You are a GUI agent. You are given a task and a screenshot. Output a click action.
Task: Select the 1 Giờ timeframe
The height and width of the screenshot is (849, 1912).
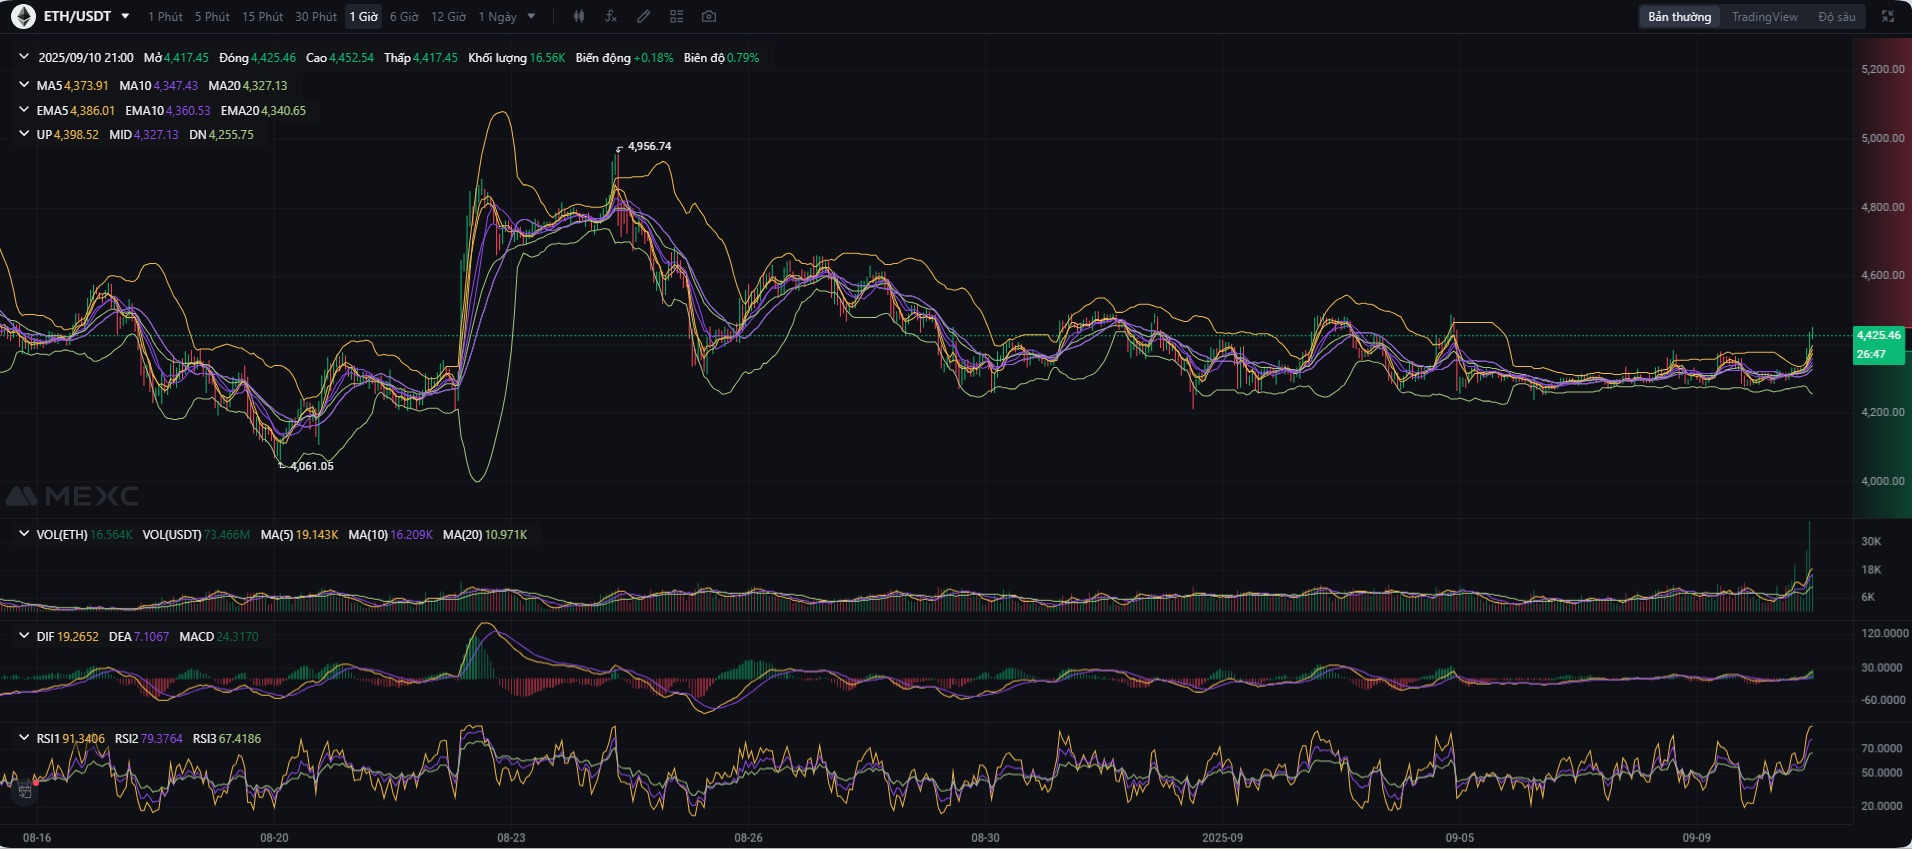(x=364, y=17)
